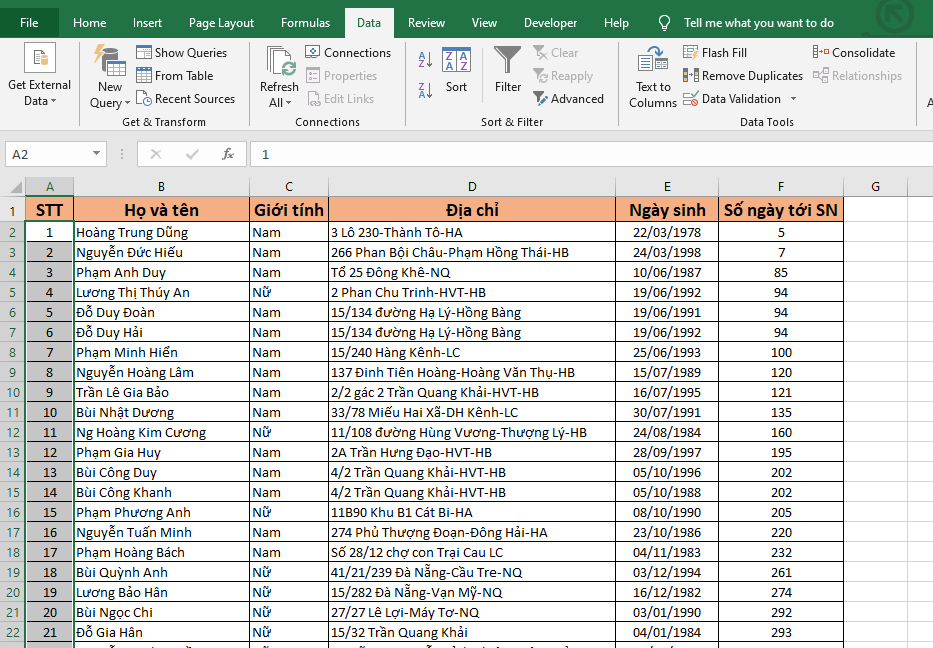Click Flash Fill in Data Tools
The image size is (933, 648).
[715, 52]
